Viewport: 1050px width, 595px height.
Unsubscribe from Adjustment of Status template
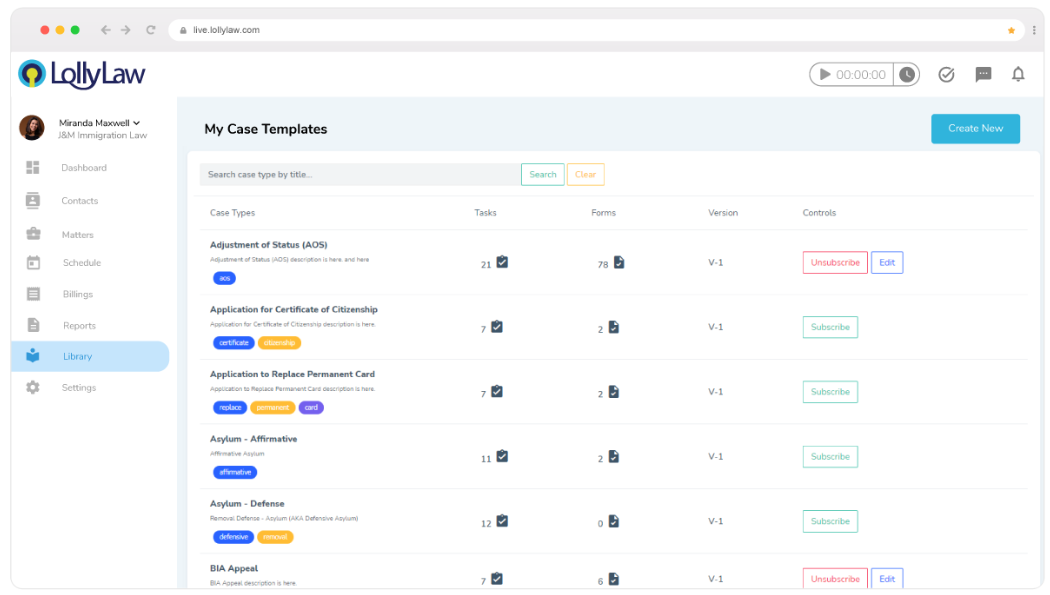(835, 262)
